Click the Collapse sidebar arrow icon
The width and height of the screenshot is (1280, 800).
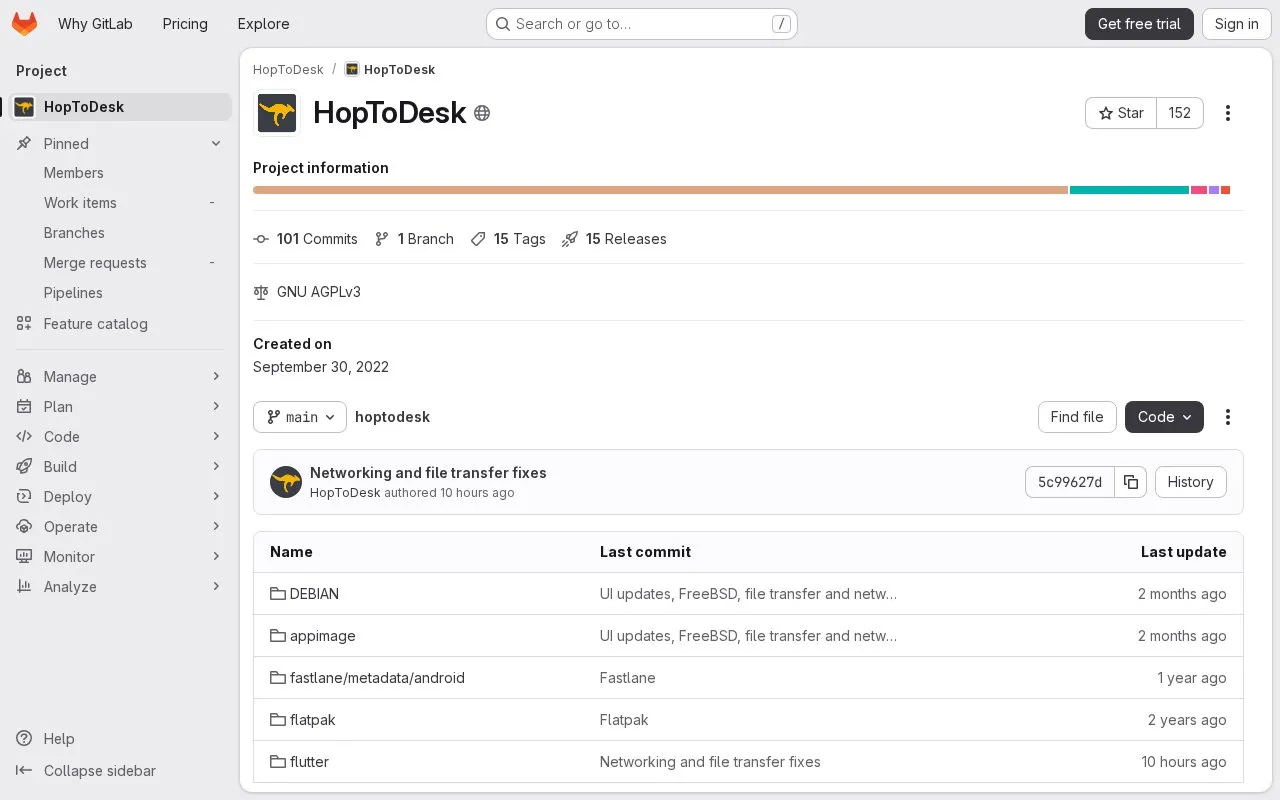click(x=24, y=771)
